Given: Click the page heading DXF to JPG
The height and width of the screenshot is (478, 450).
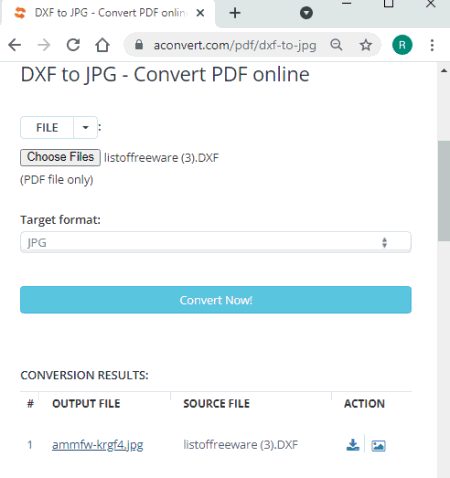Looking at the screenshot, I should (165, 74).
